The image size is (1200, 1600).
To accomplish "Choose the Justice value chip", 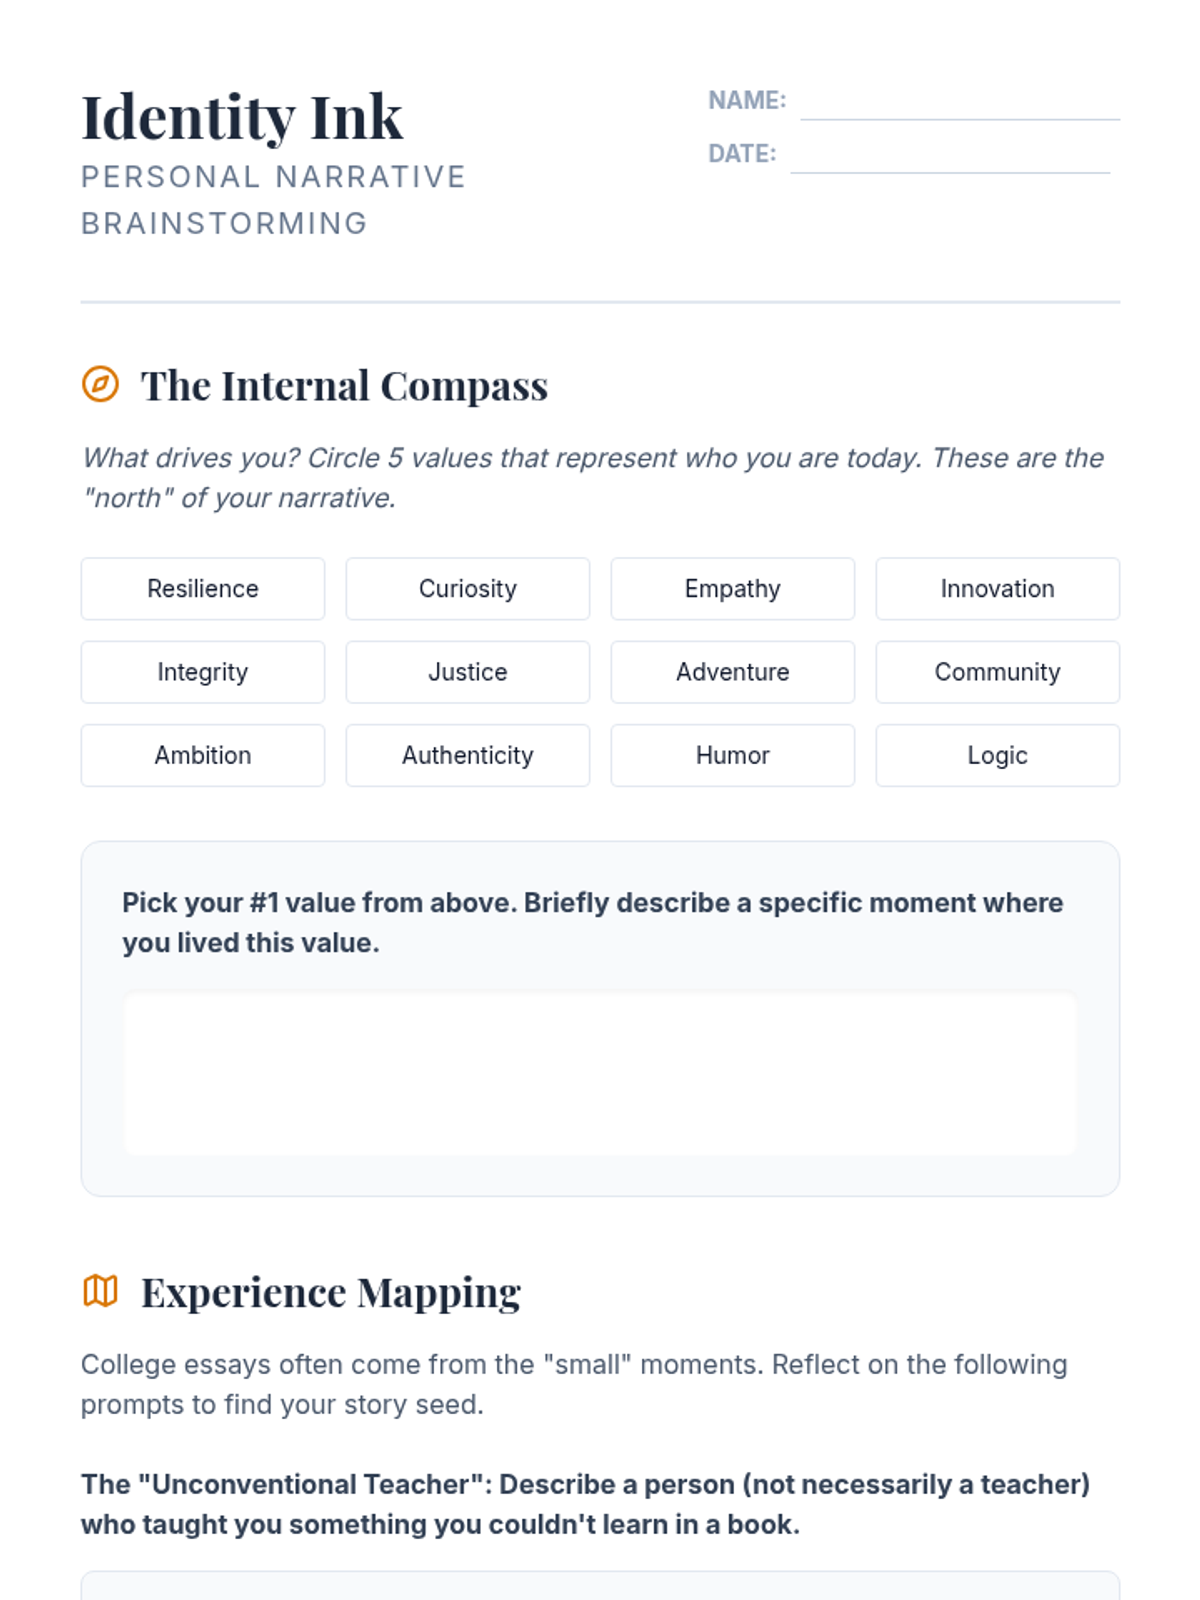I will click(468, 672).
